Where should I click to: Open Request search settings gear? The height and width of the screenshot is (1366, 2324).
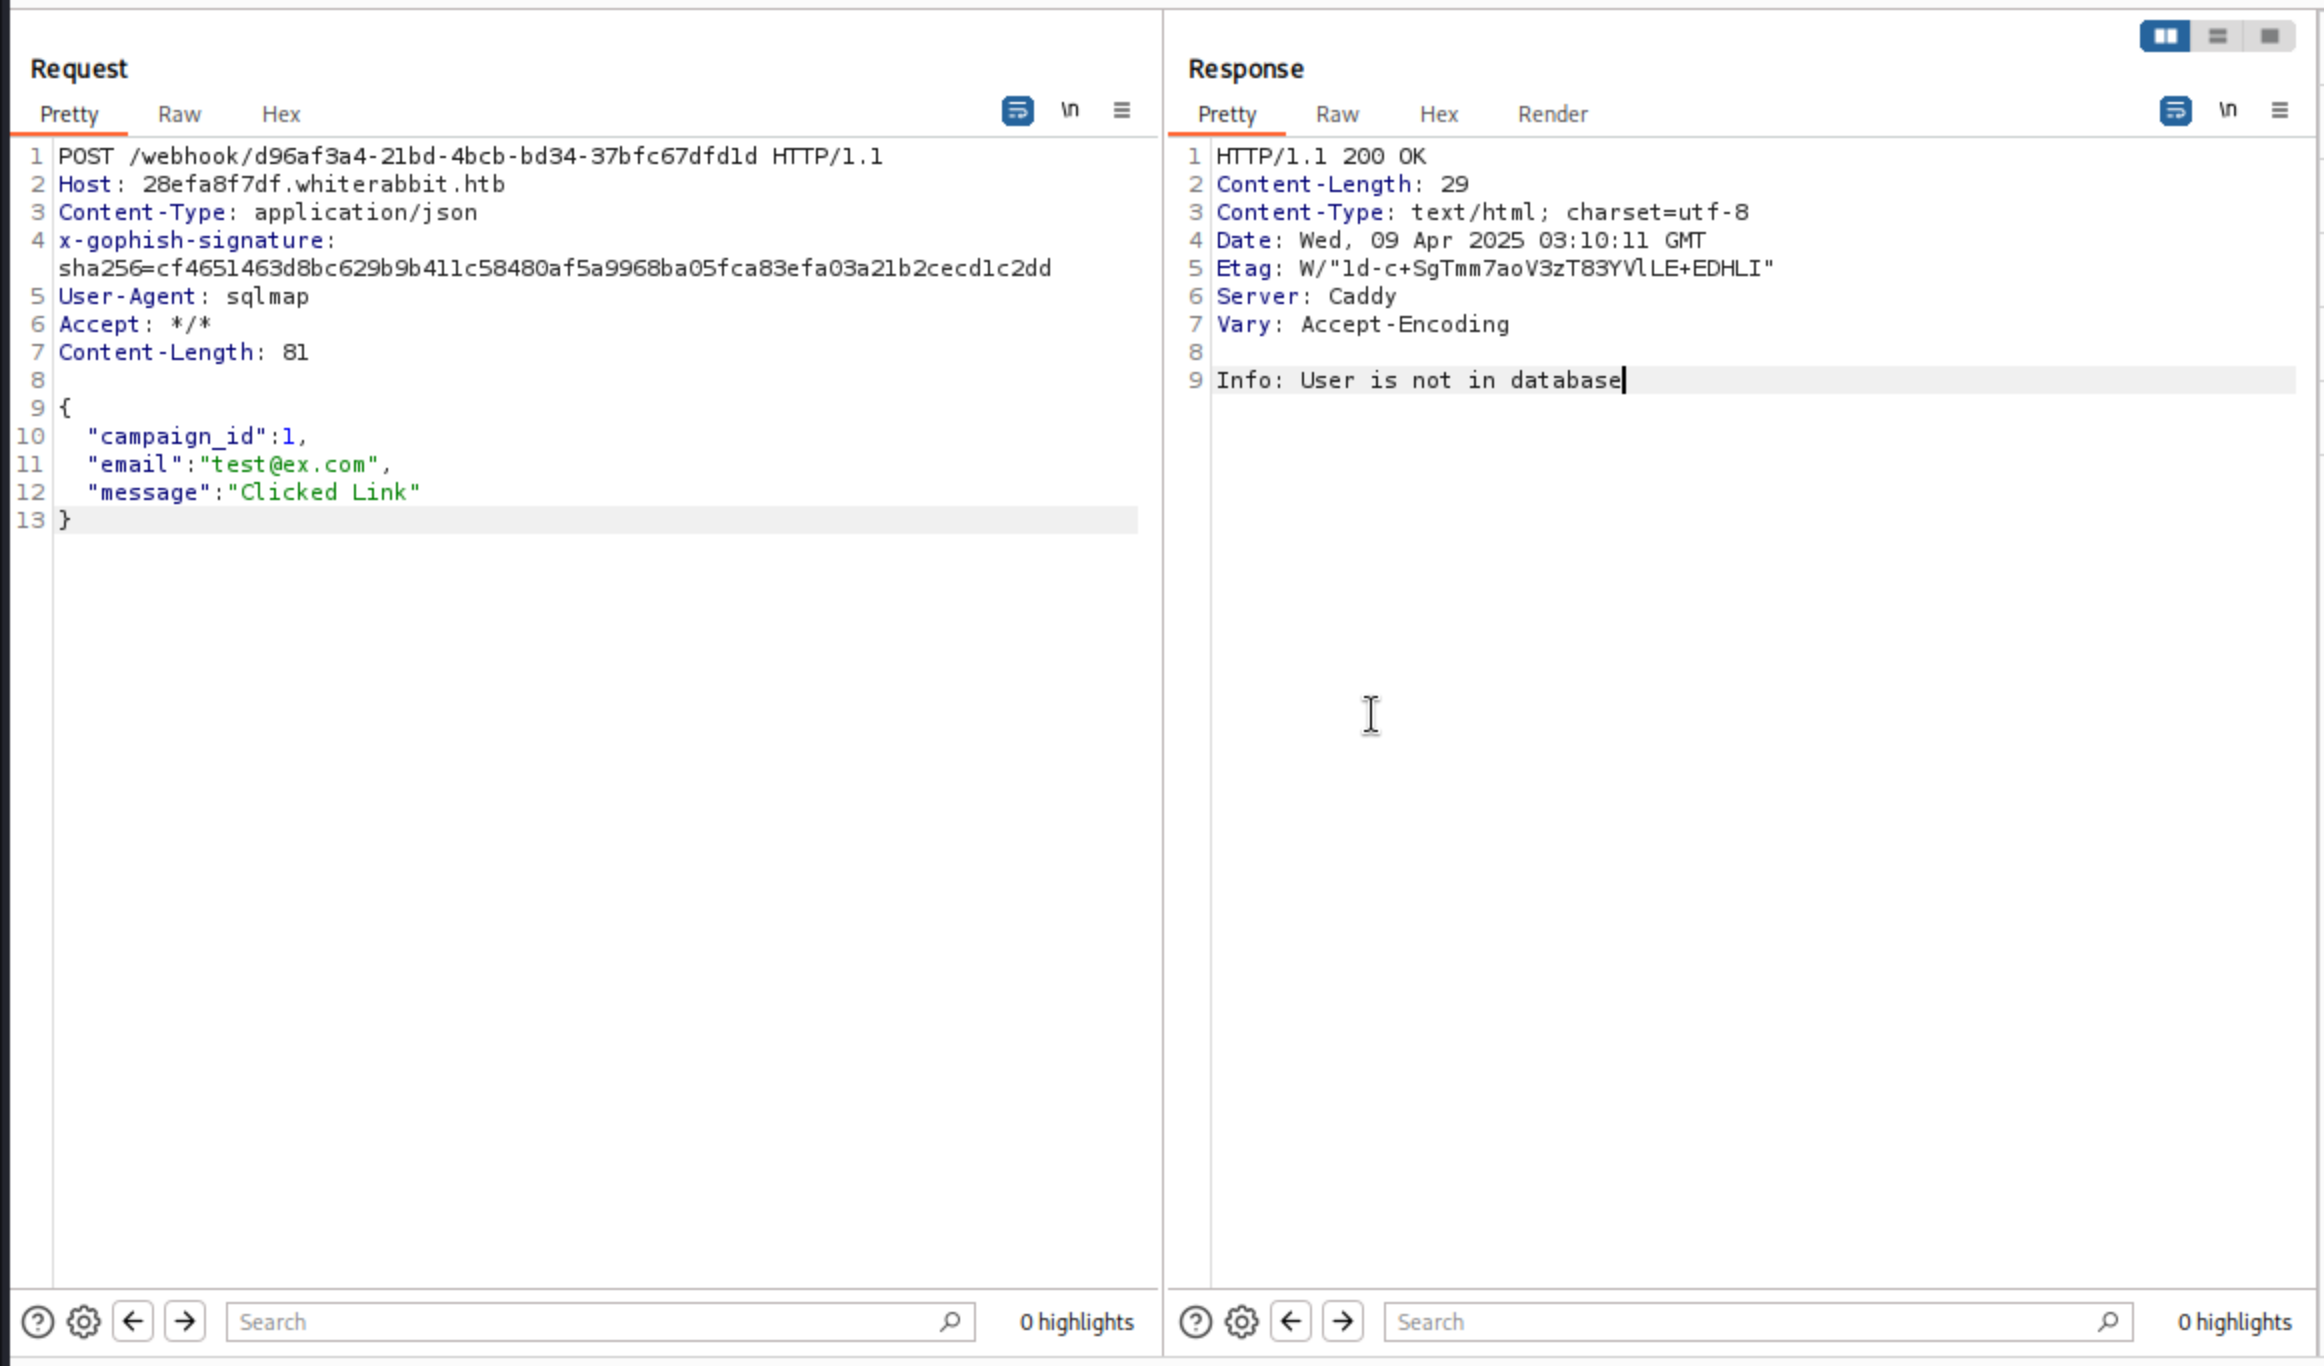coord(84,1322)
